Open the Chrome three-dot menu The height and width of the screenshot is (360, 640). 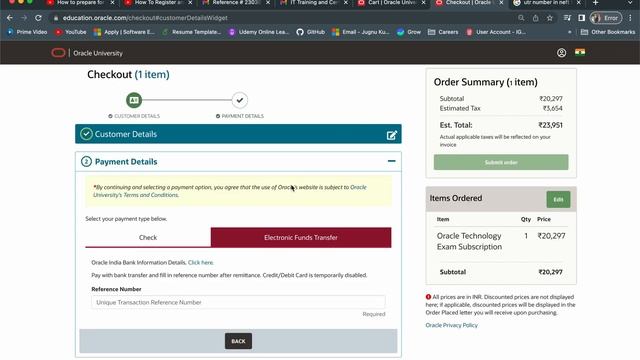(x=630, y=18)
